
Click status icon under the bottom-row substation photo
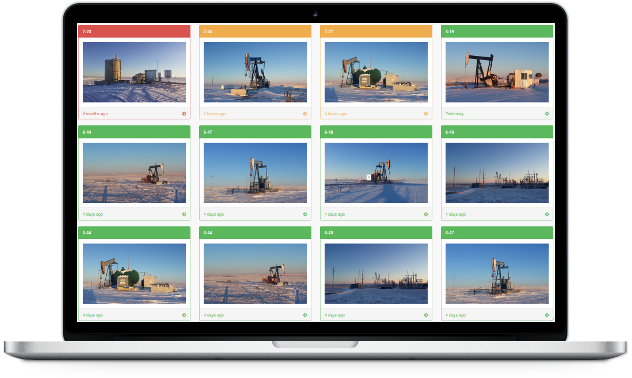(x=426, y=315)
